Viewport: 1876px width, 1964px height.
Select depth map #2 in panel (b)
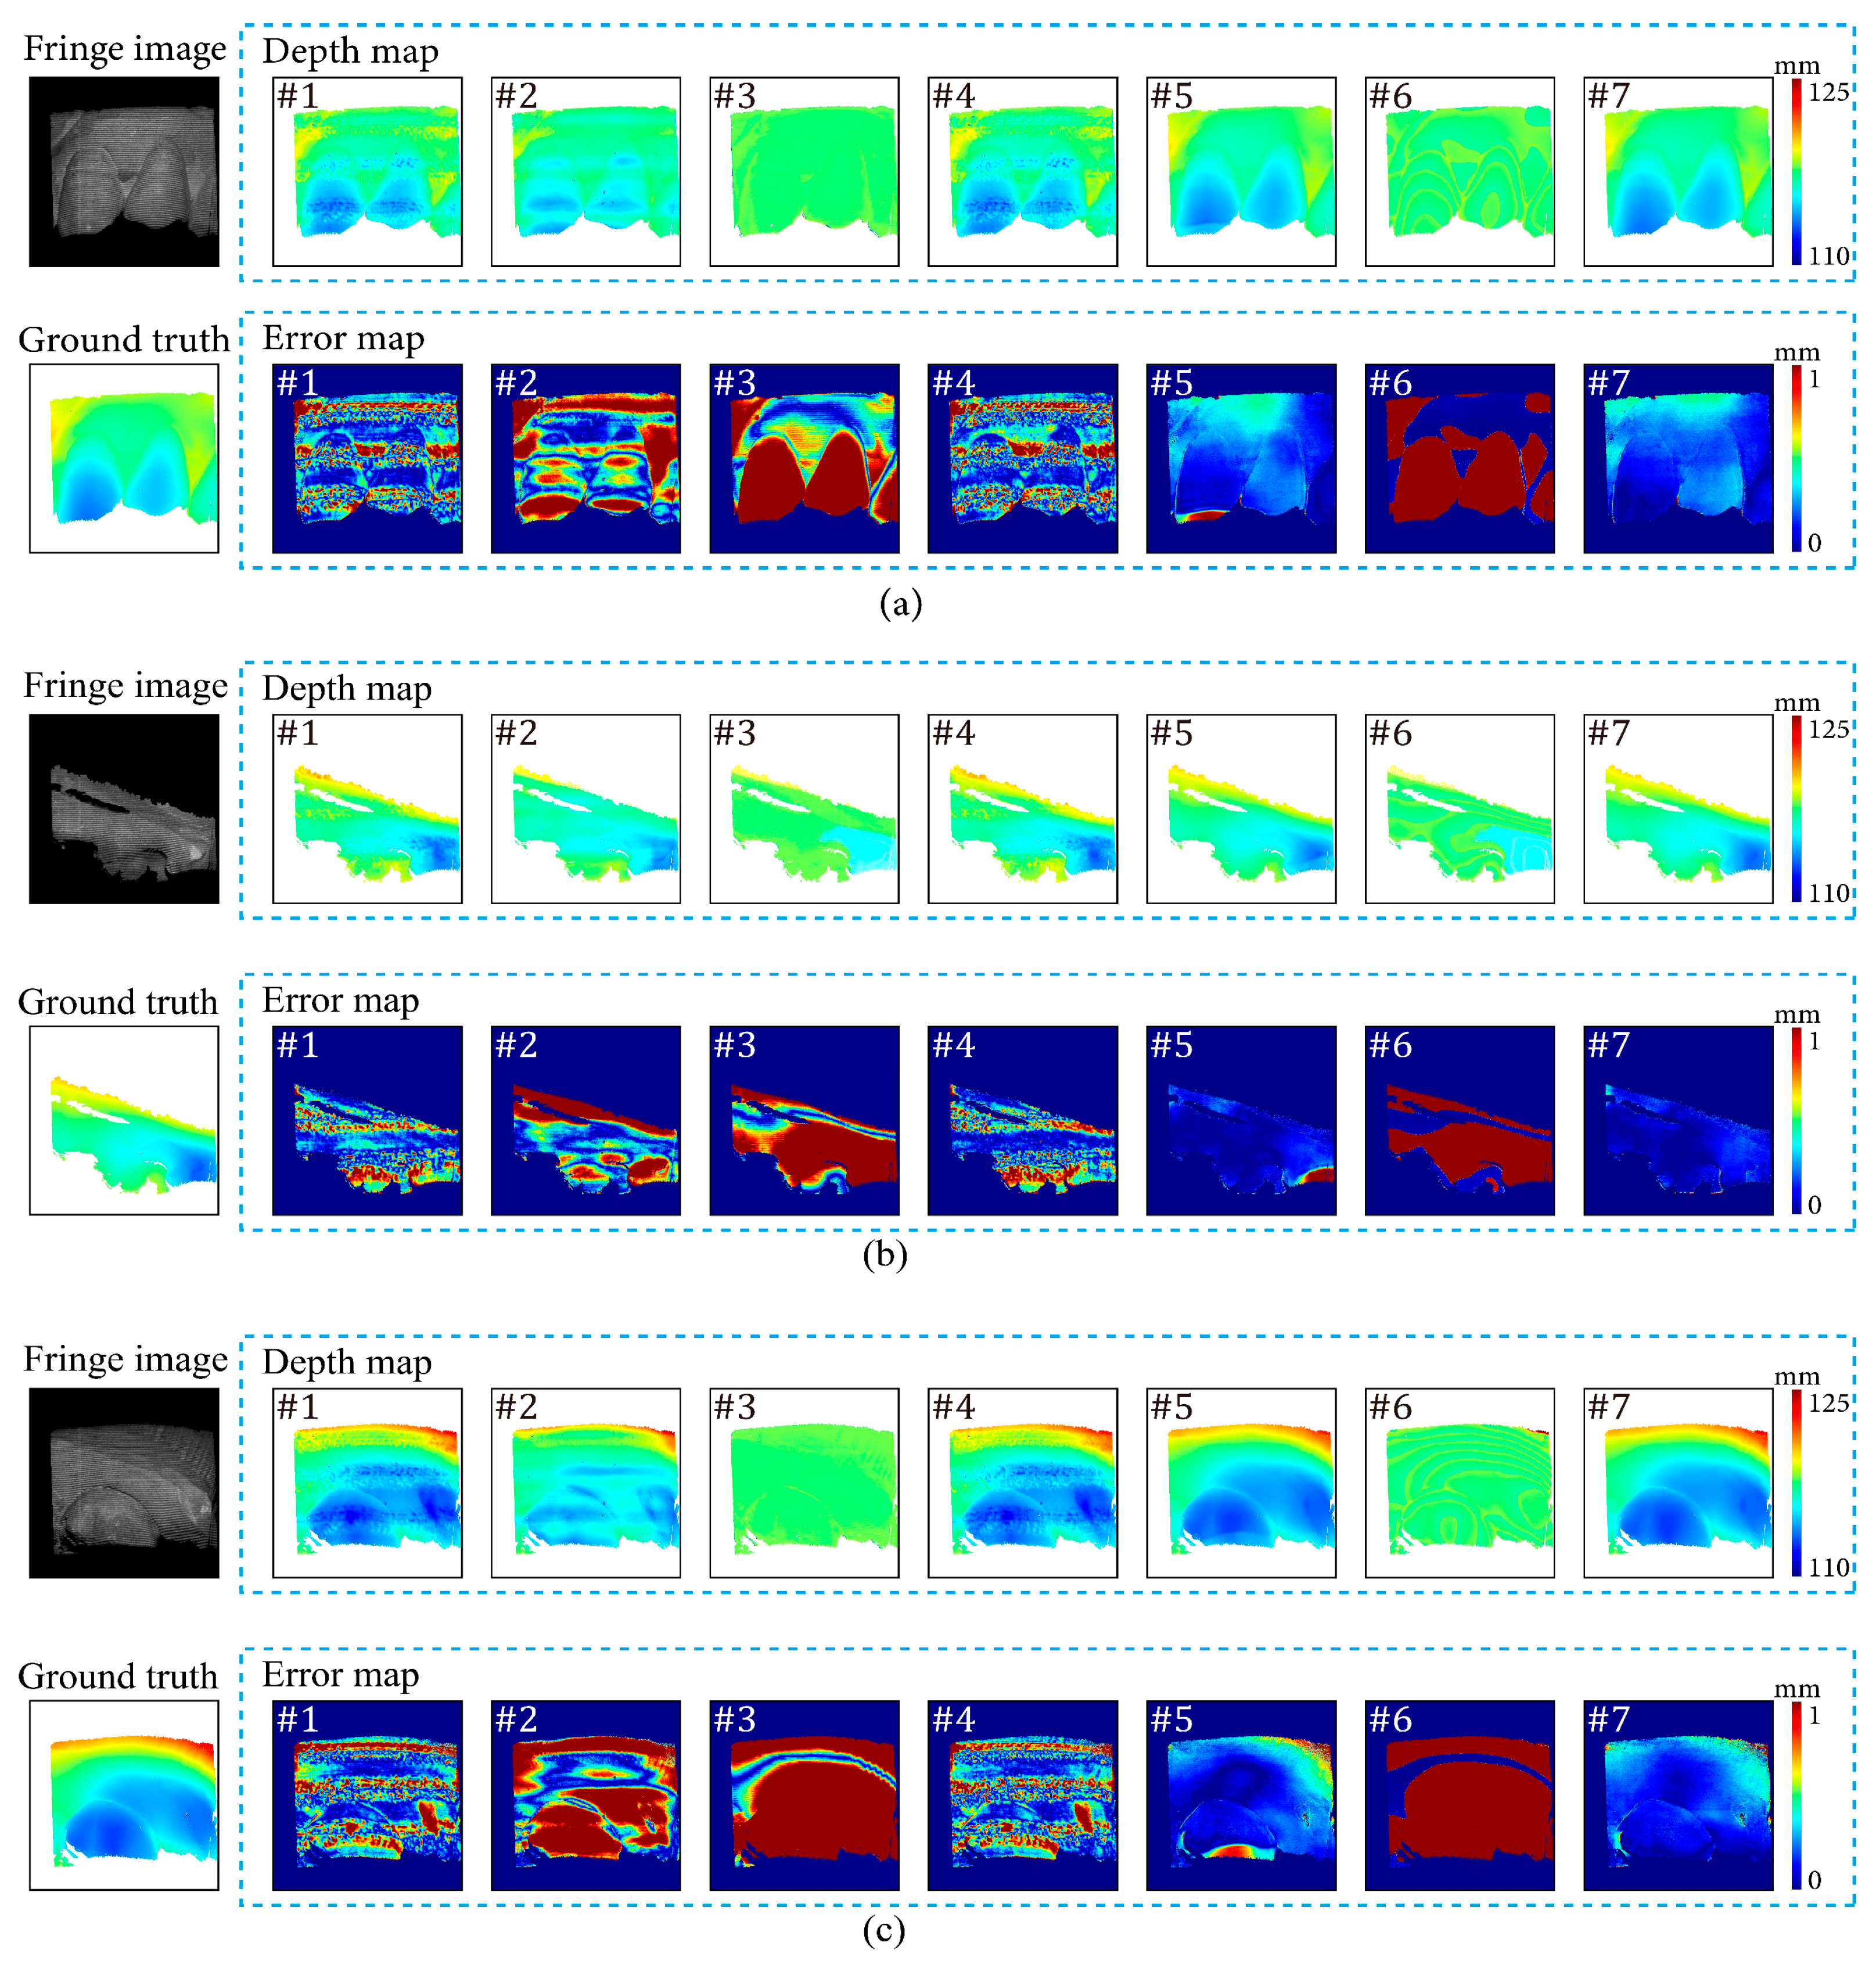coord(585,808)
